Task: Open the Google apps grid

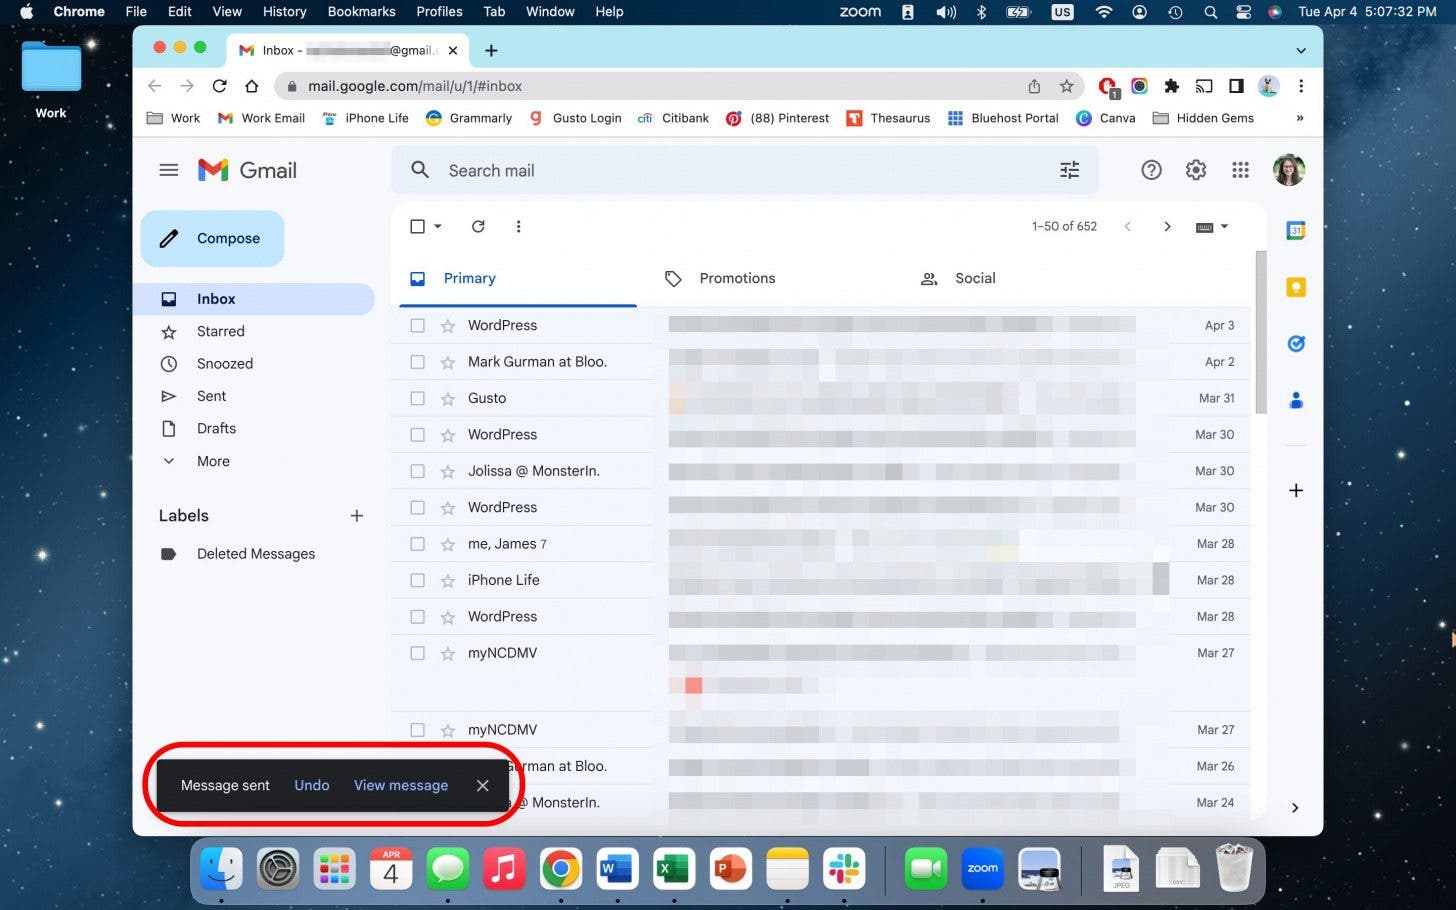Action: [1240, 170]
